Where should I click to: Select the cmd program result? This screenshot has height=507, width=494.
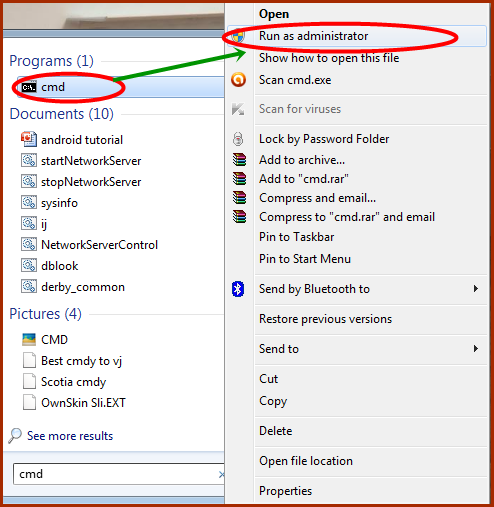point(121,87)
